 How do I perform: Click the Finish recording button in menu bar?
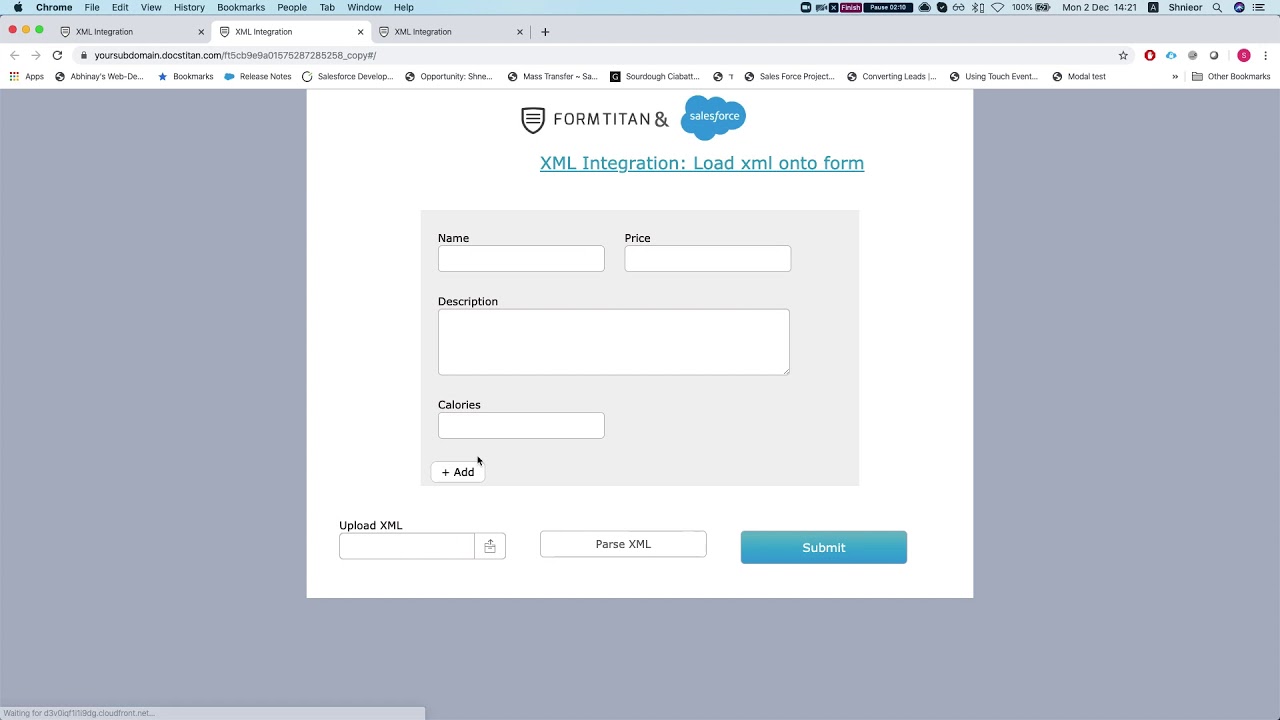[x=851, y=7]
